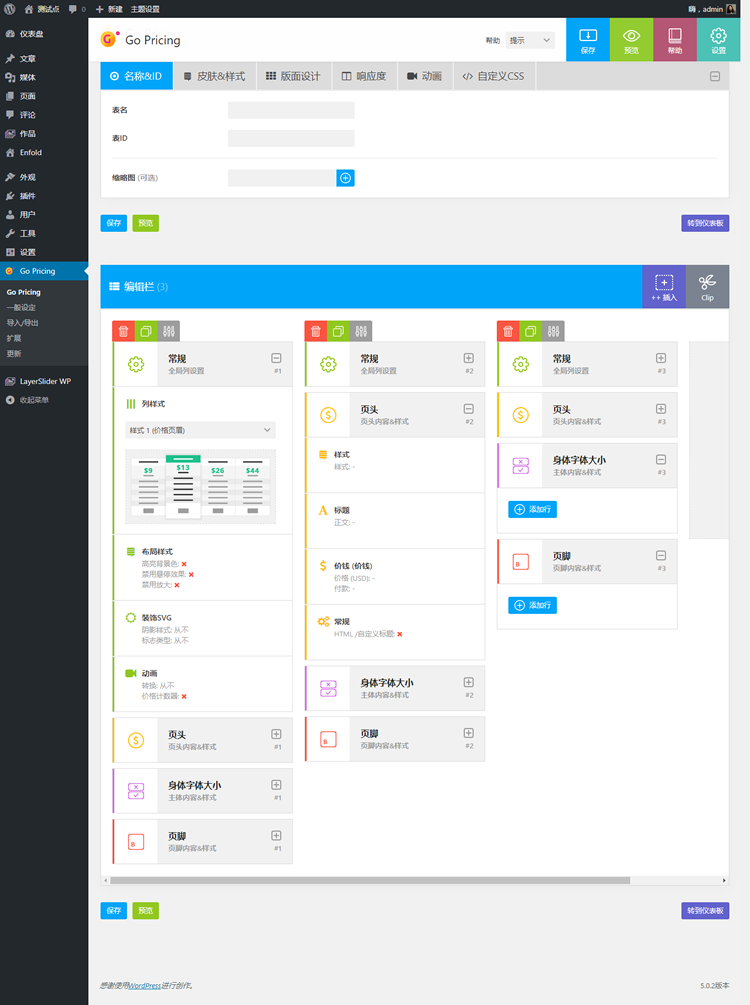750x1005 pixels.
Task: Add thumbnail with blue plus button
Action: (x=346, y=178)
